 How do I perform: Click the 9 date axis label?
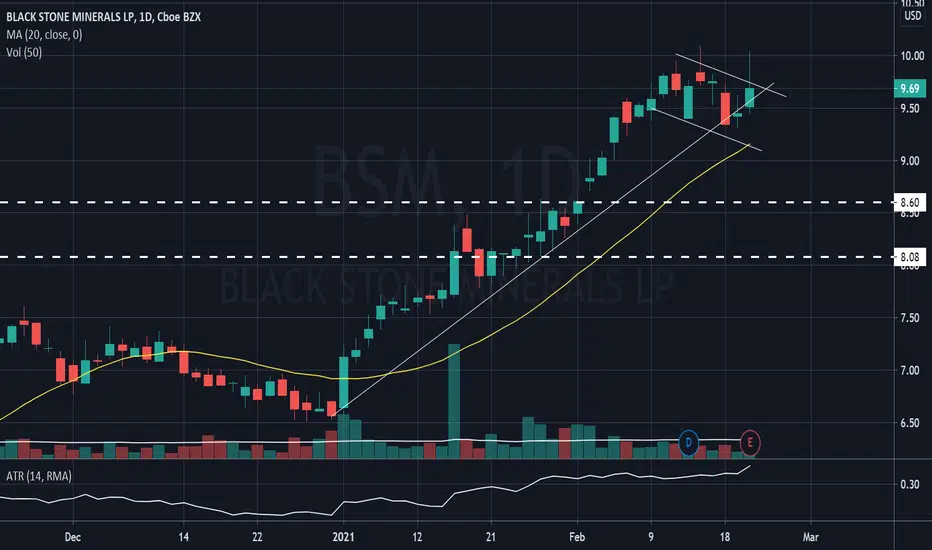coord(651,537)
